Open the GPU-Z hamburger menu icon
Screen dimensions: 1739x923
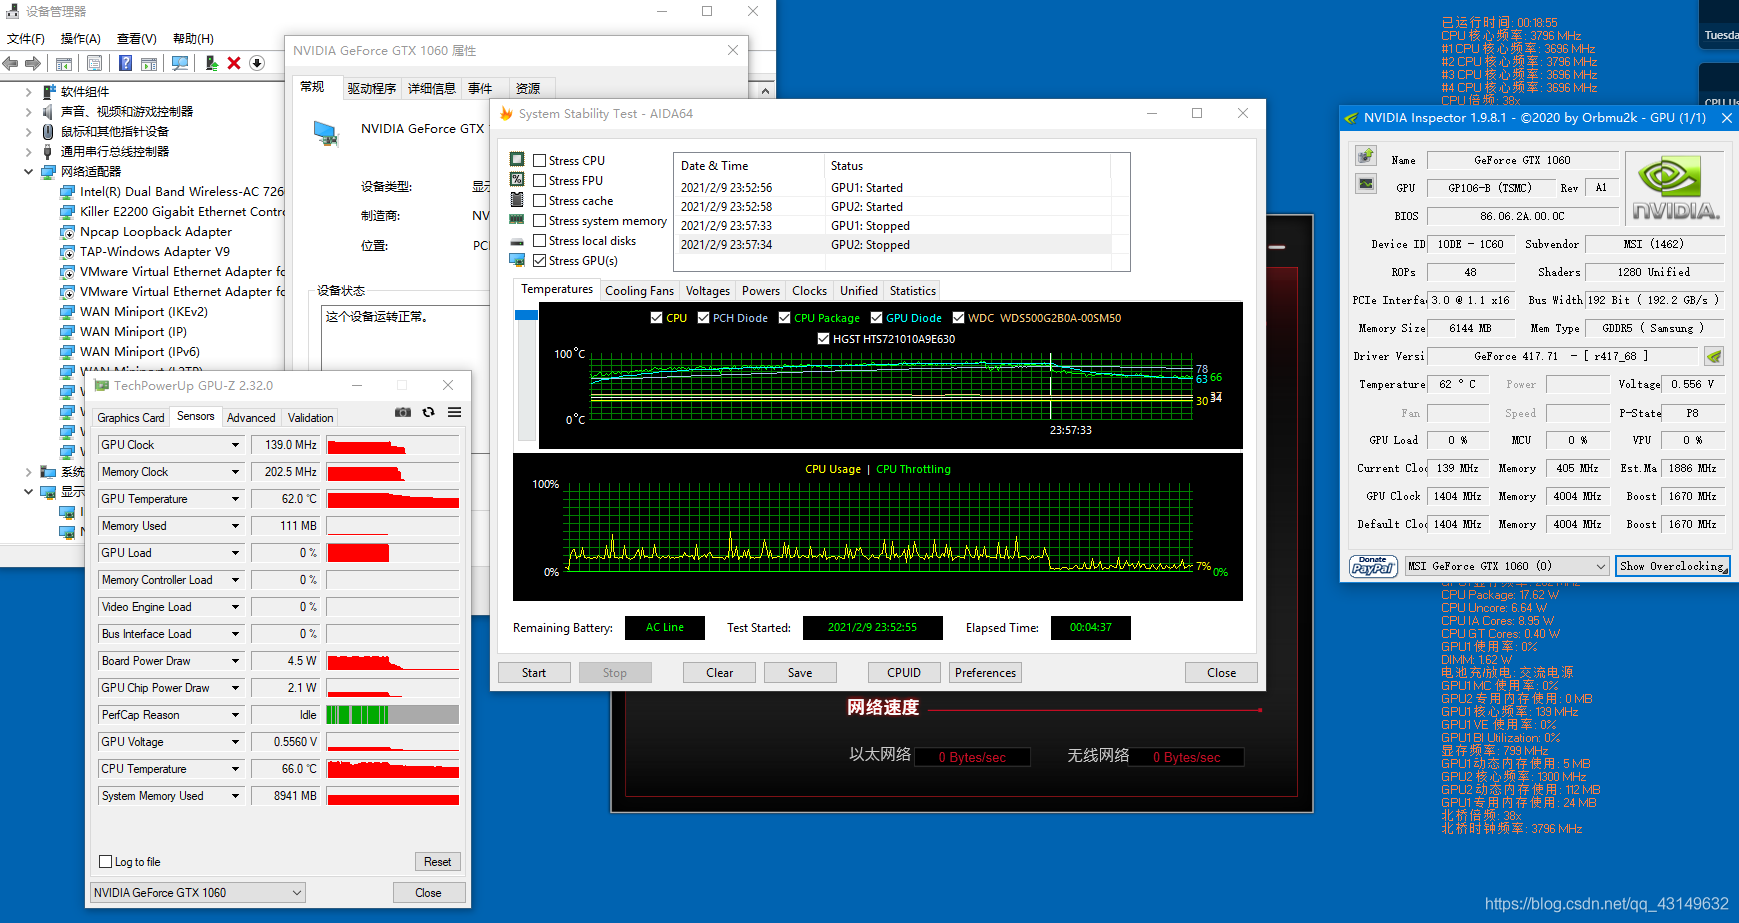tap(454, 412)
